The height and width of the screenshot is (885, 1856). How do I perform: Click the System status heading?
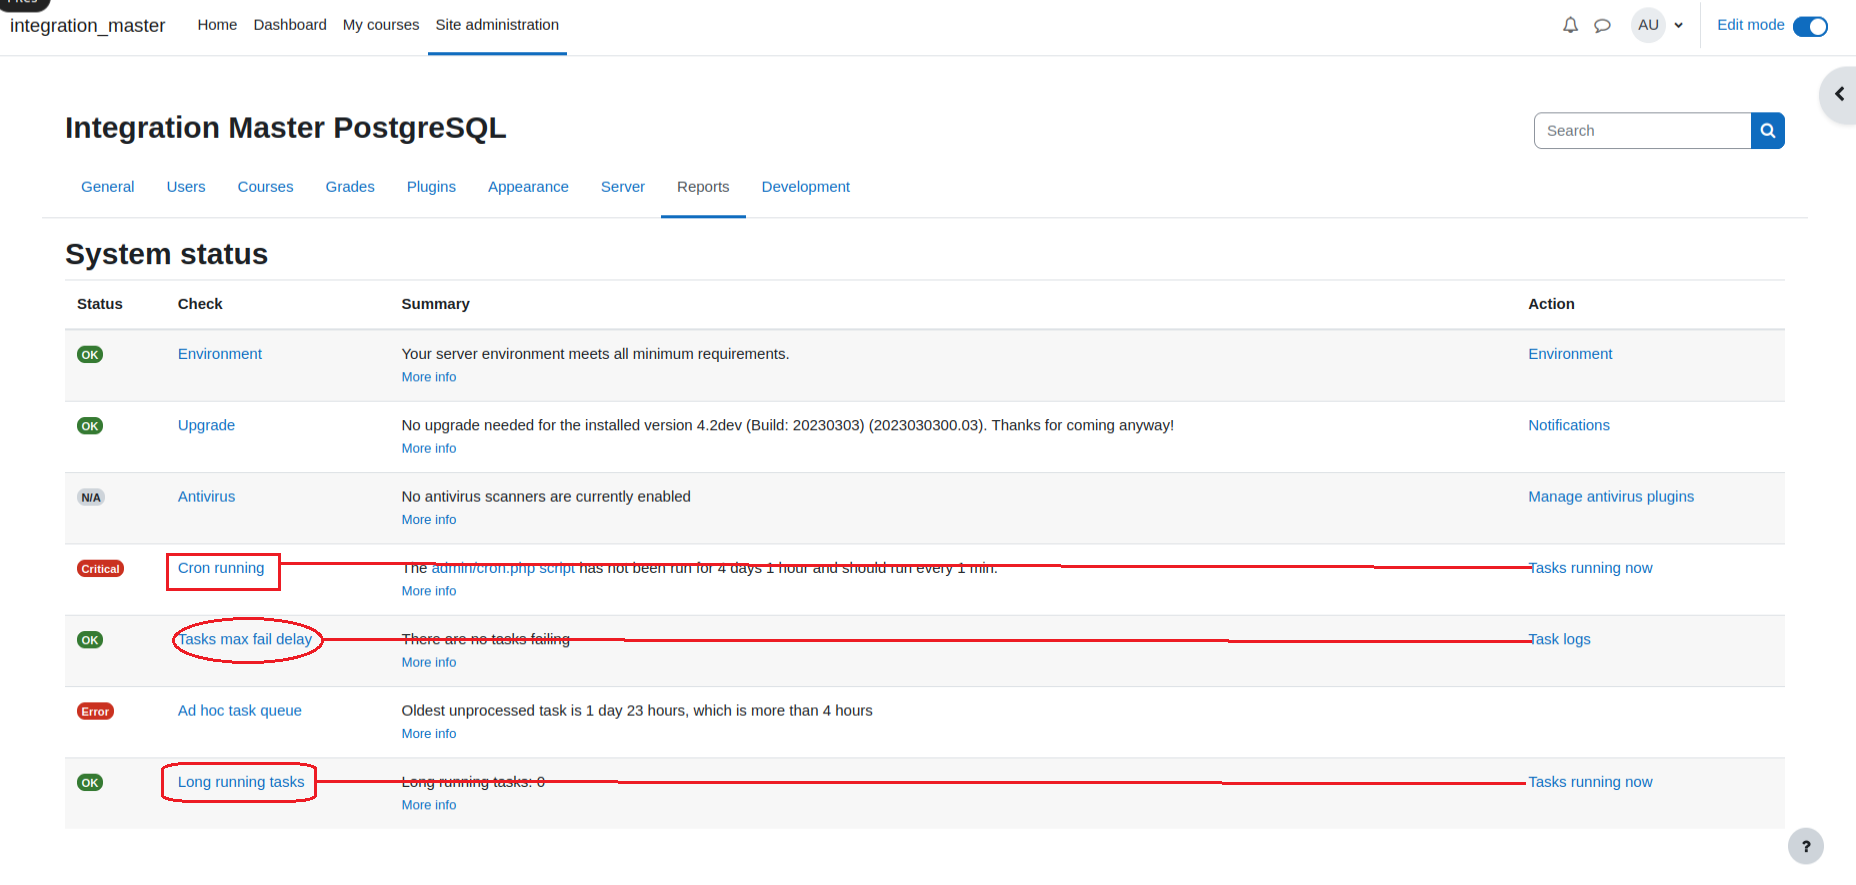pyautogui.click(x=167, y=254)
